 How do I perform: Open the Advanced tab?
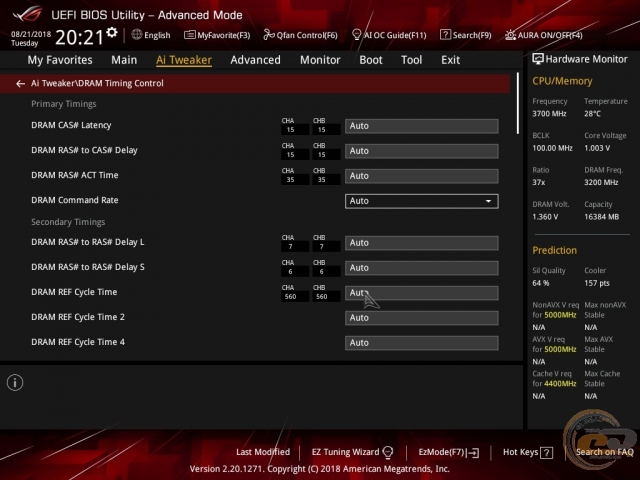click(256, 60)
